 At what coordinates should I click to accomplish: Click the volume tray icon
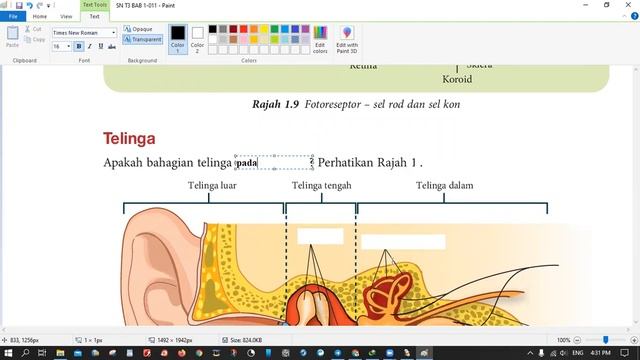[x=563, y=353]
